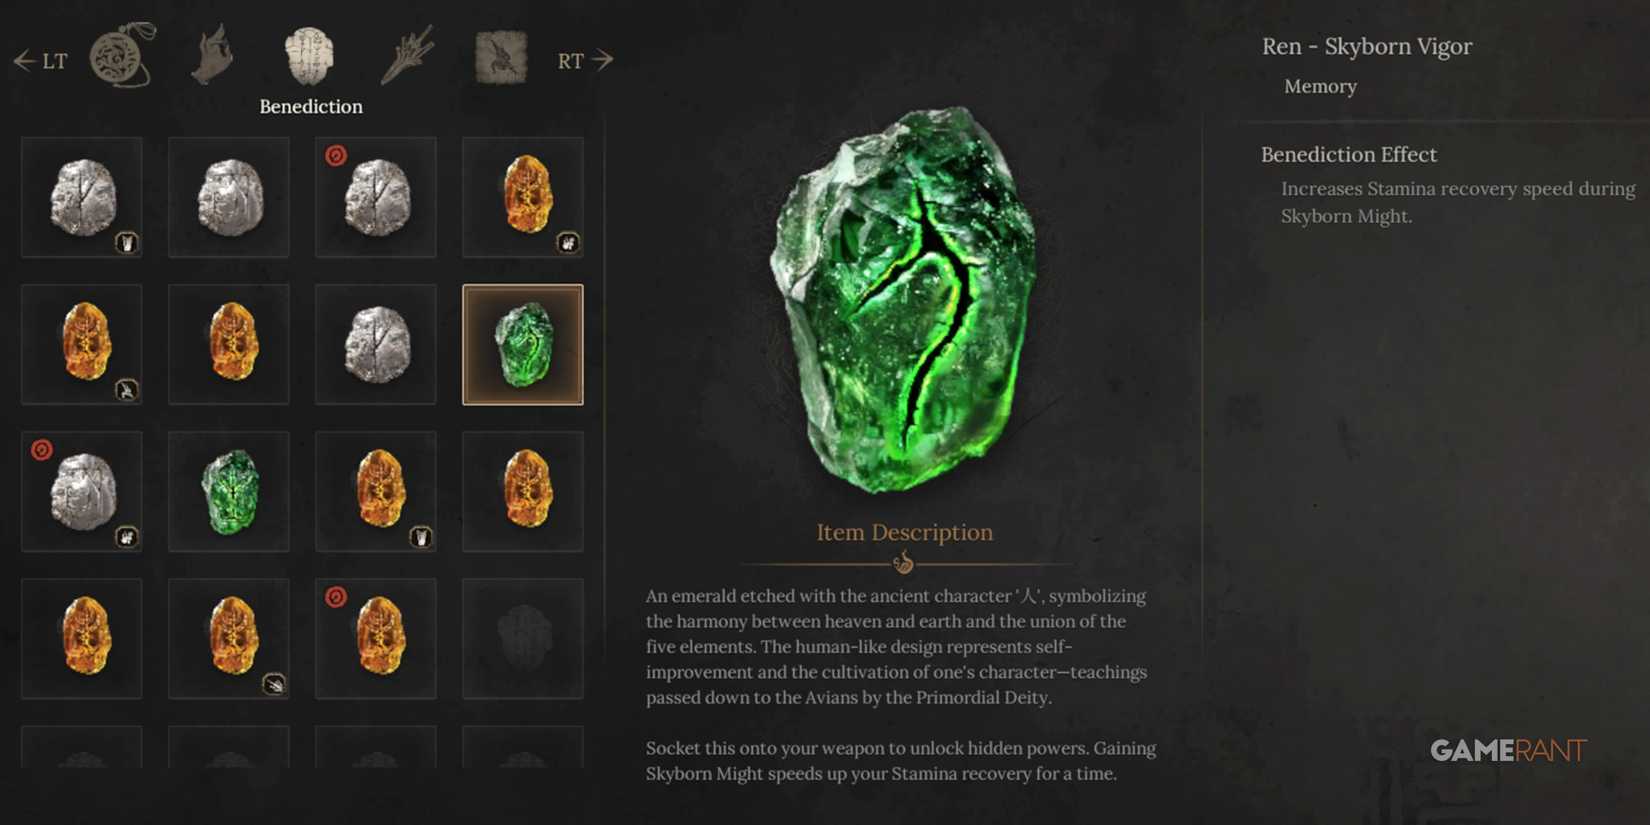Select the hand gesture category icon
Viewport: 1650px width, 825px height.
tap(213, 56)
